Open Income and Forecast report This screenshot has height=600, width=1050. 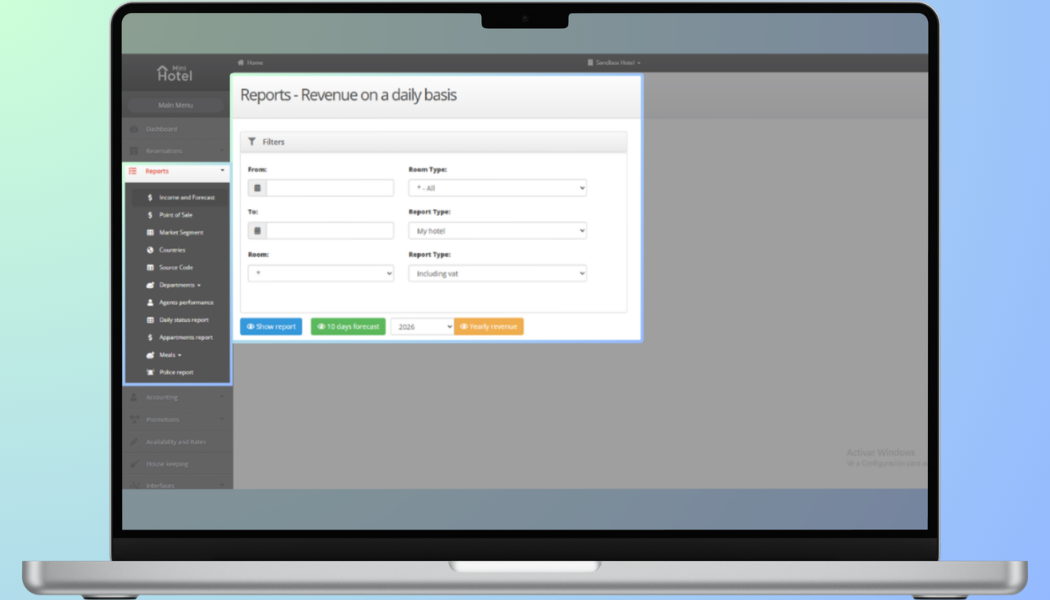coord(187,198)
